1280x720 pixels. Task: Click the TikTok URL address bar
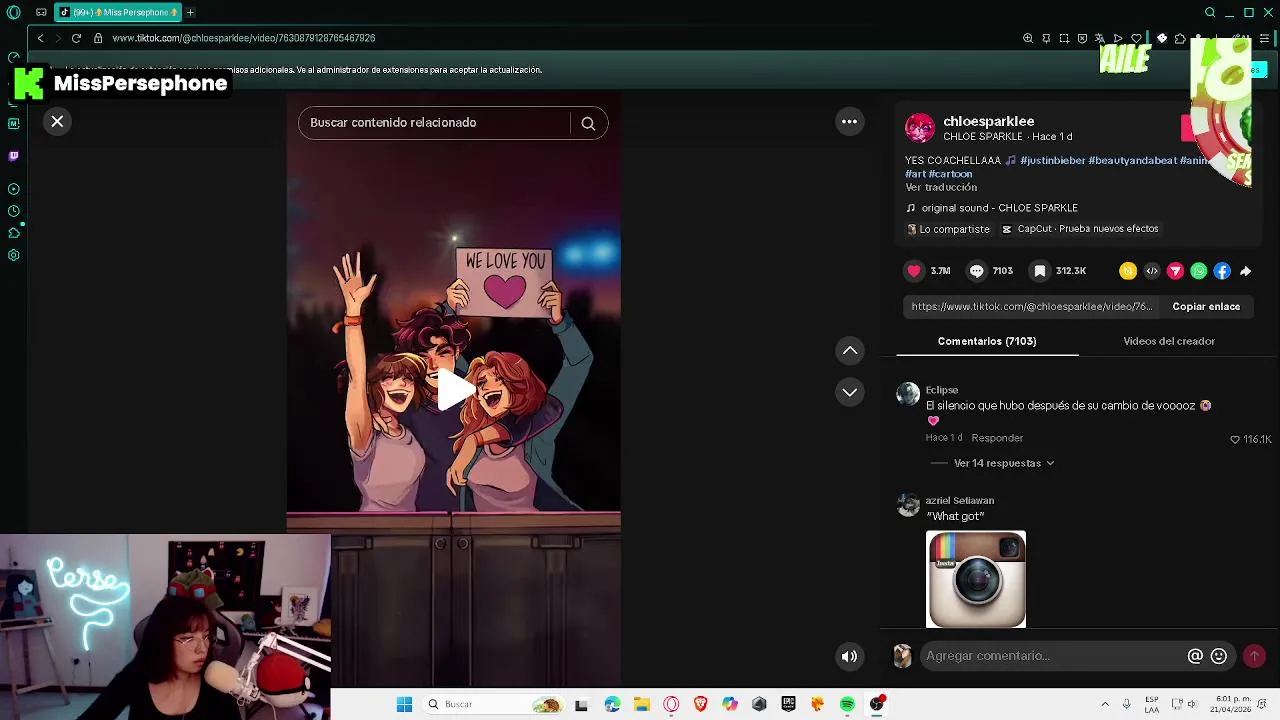[244, 38]
